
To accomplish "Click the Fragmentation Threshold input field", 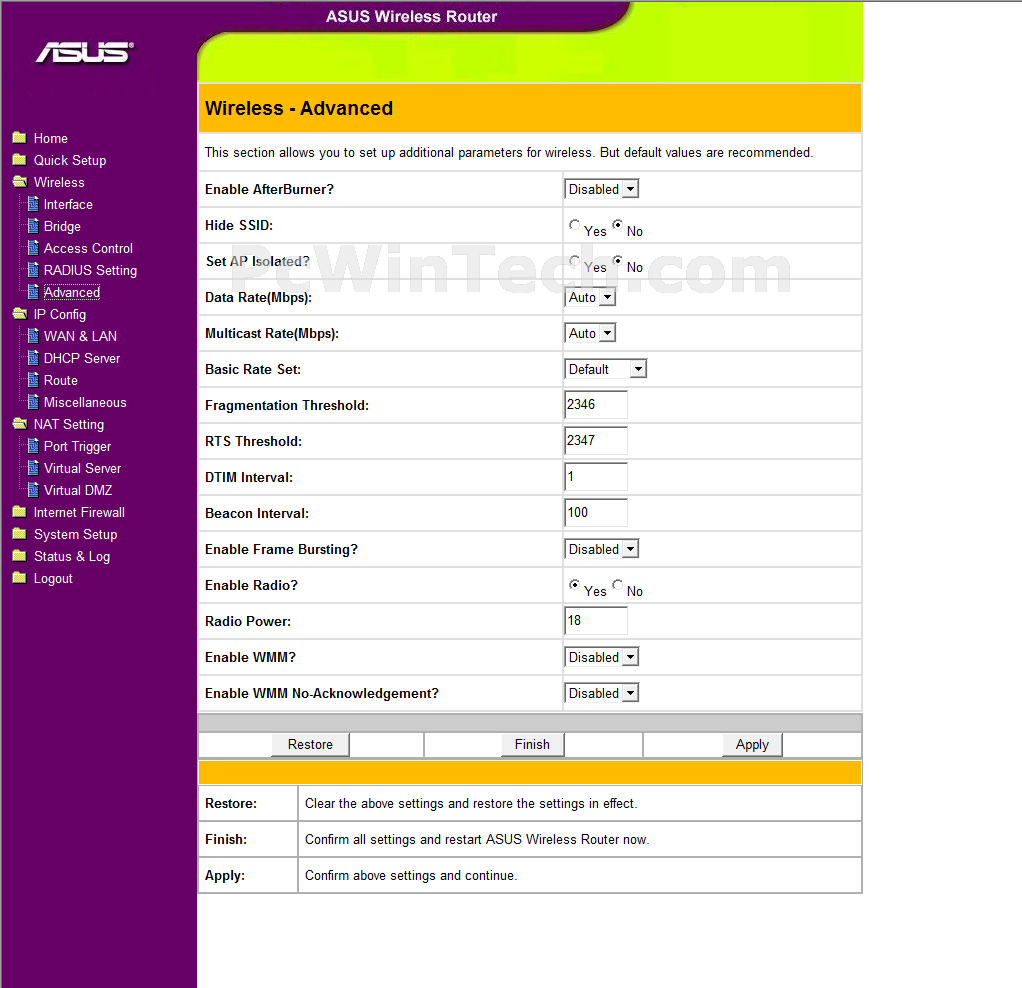I will point(596,405).
